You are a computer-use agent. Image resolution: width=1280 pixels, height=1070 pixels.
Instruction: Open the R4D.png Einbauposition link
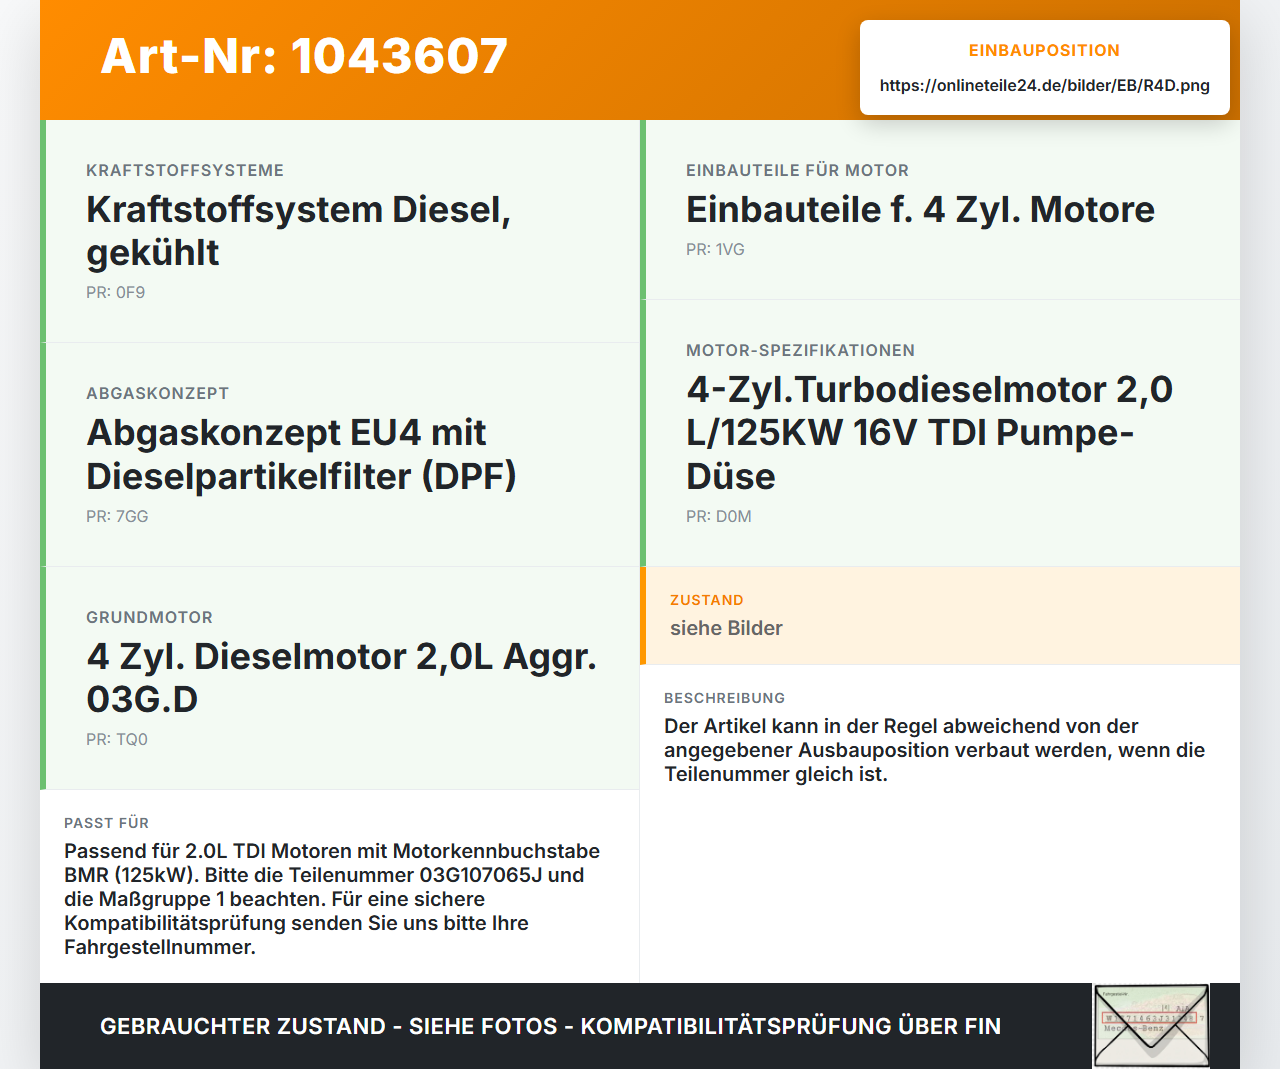(x=1045, y=86)
